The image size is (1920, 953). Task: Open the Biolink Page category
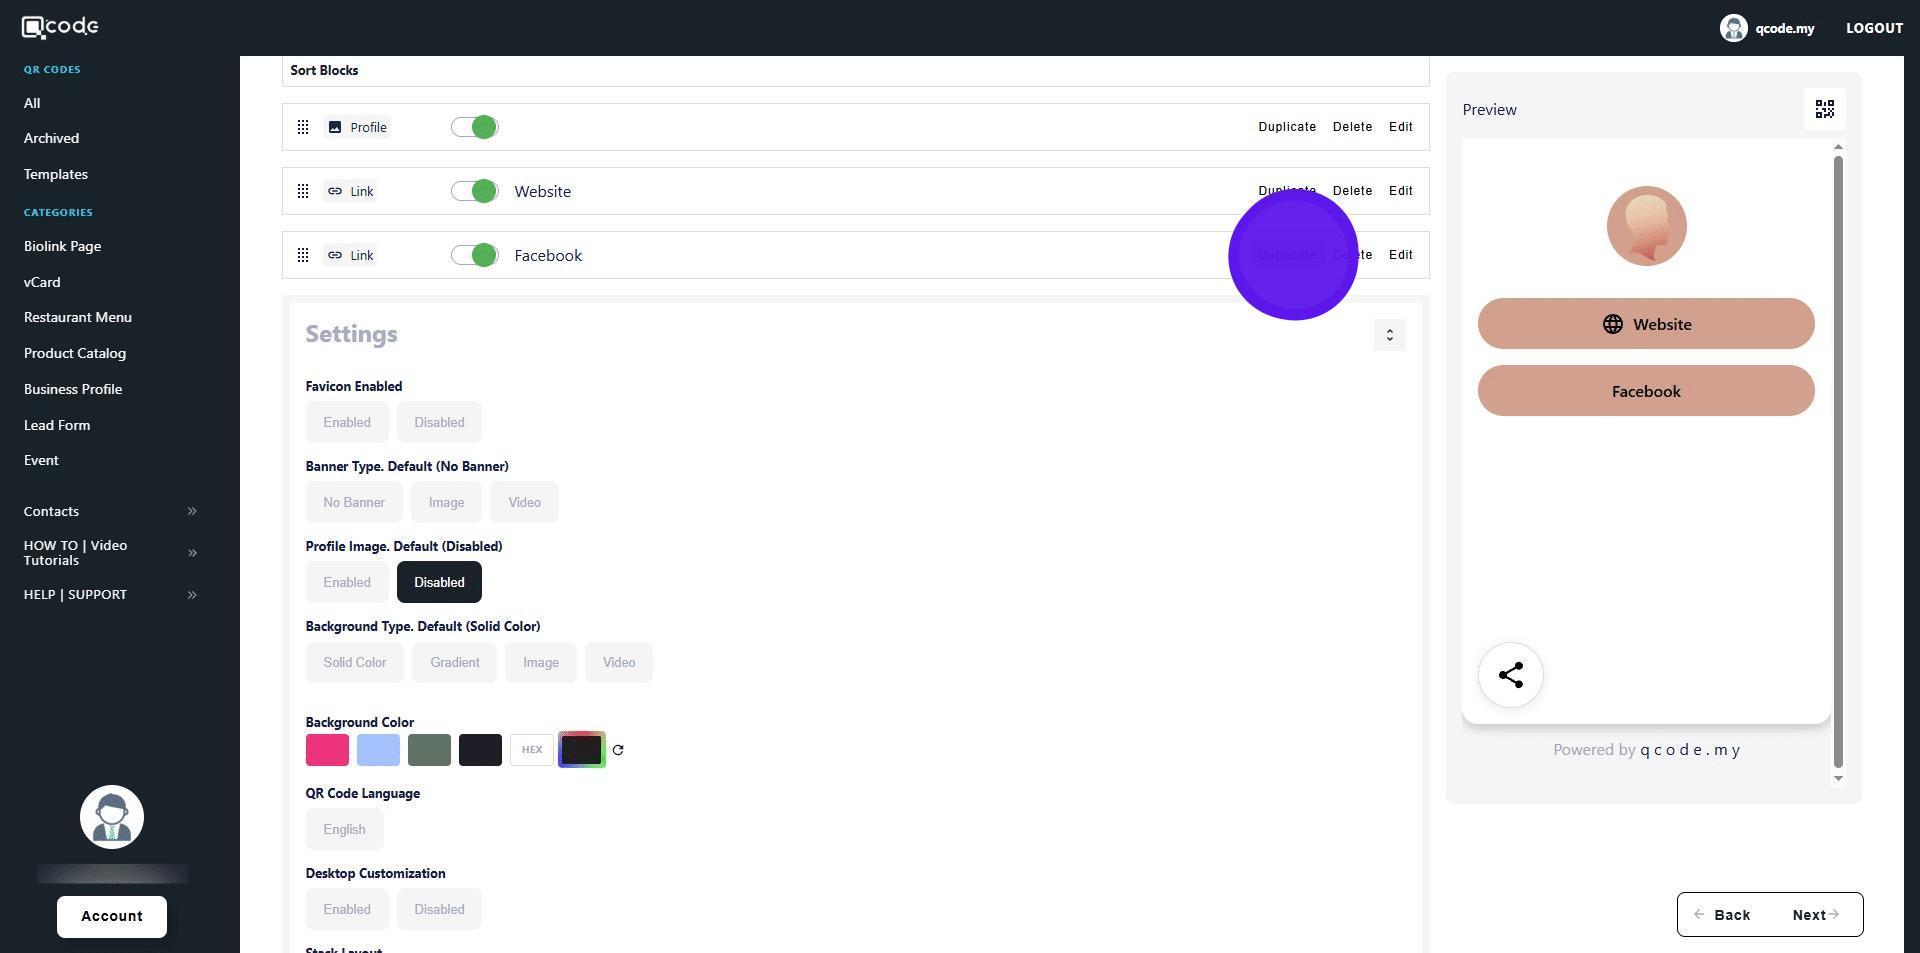(62, 246)
